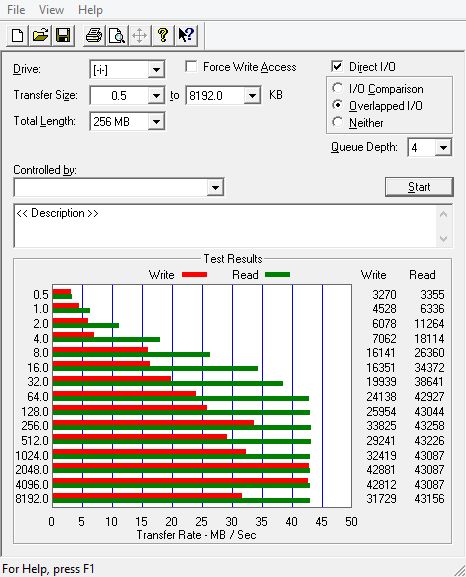Activate the context help arrow icon

point(186,36)
